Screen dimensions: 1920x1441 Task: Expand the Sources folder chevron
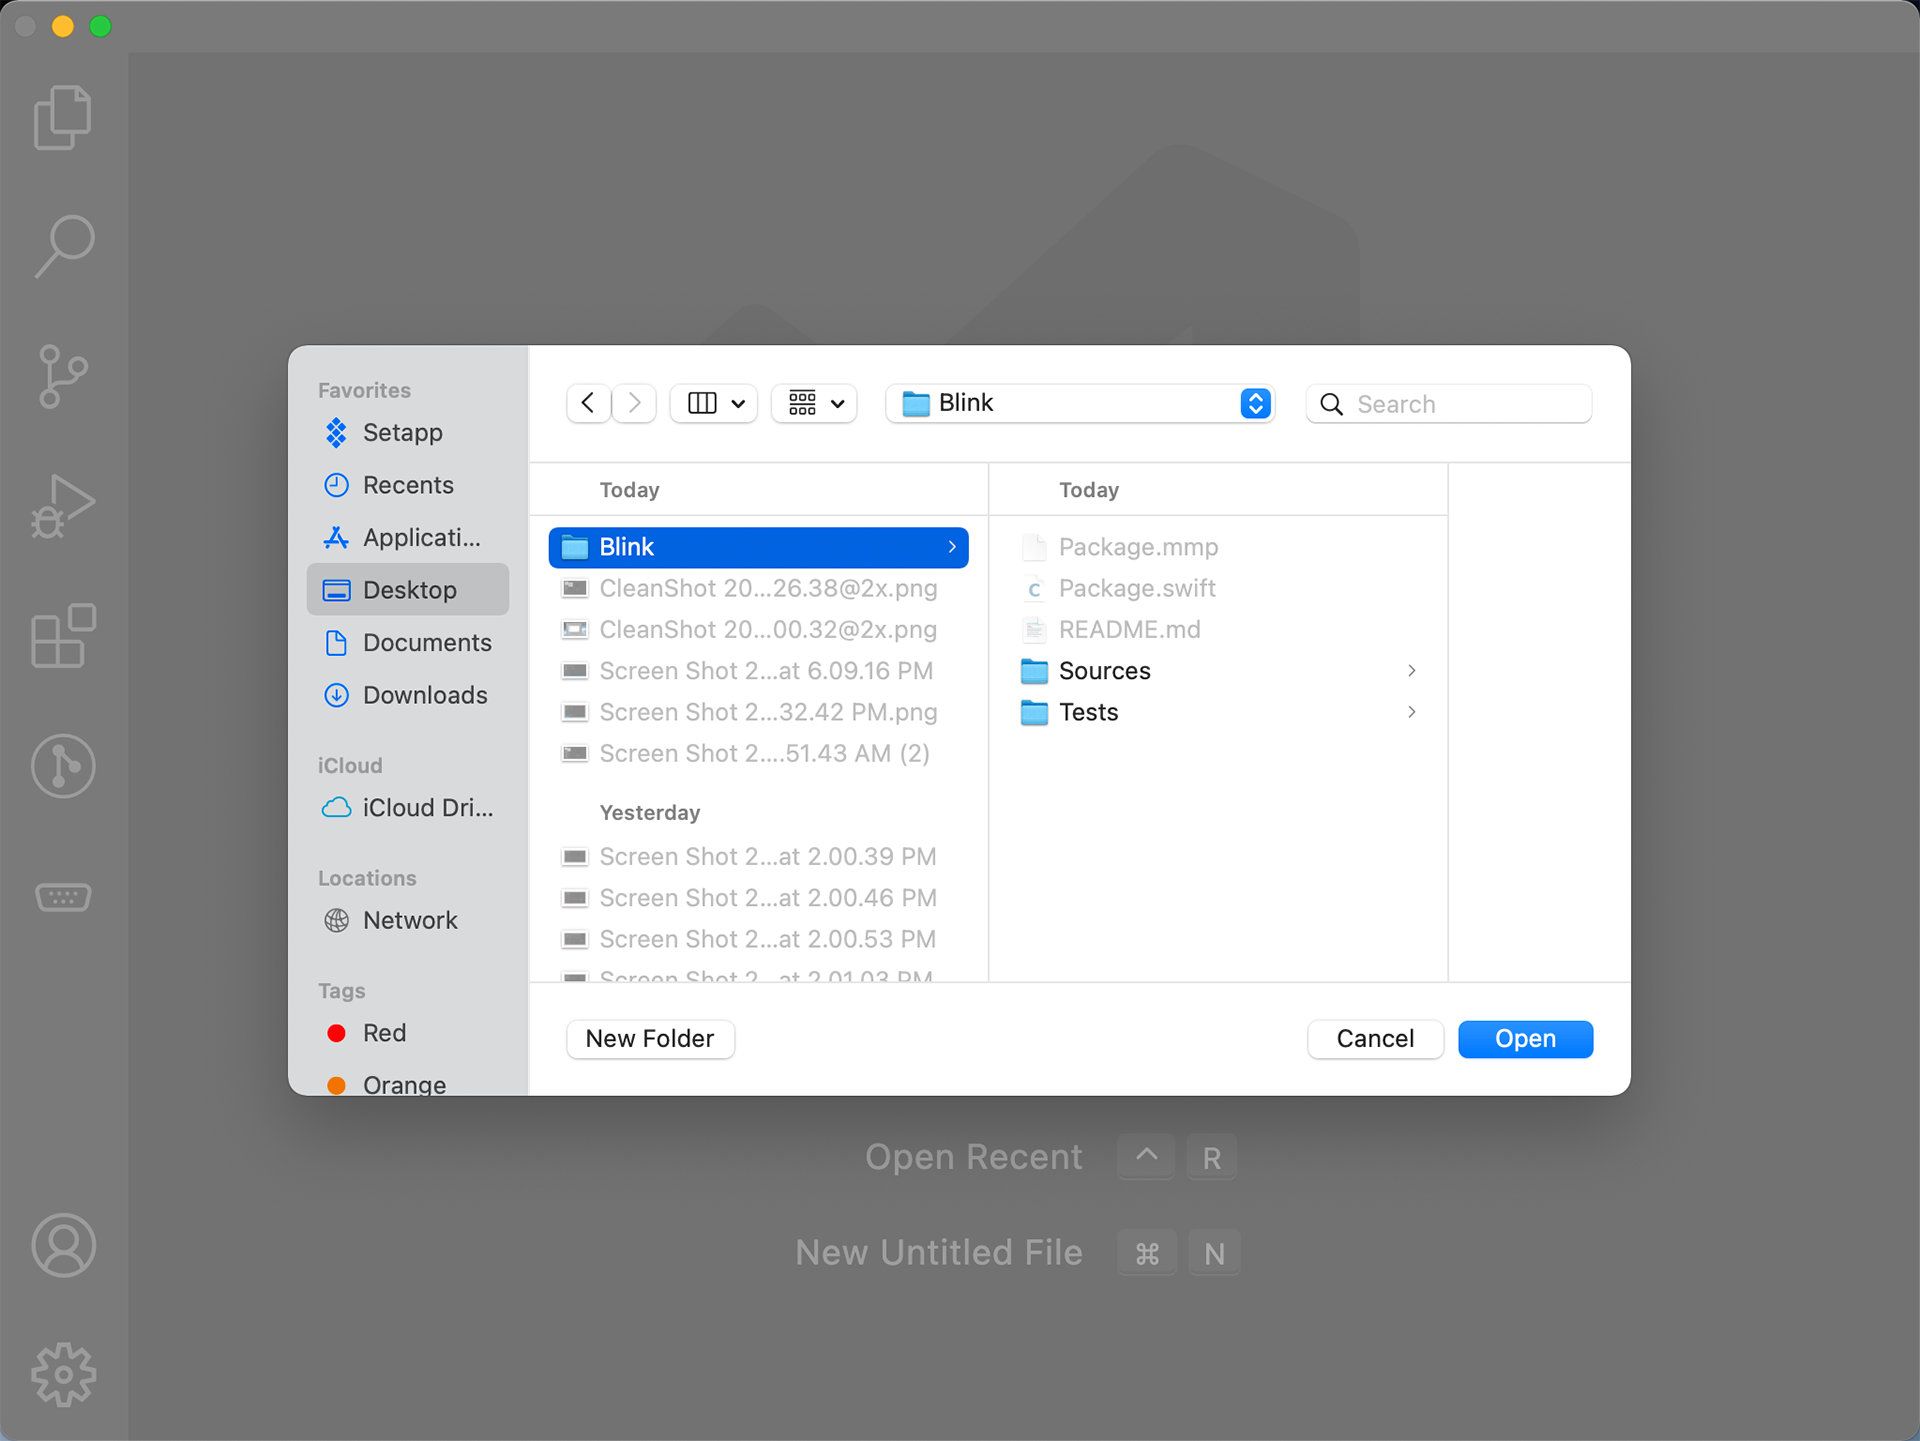(1411, 671)
